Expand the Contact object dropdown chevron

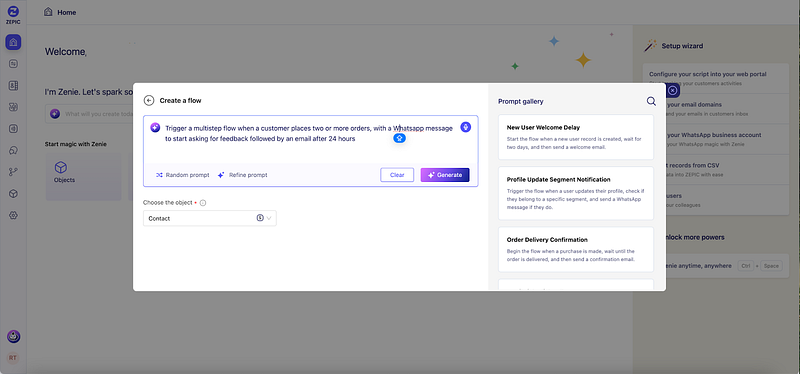pos(269,218)
